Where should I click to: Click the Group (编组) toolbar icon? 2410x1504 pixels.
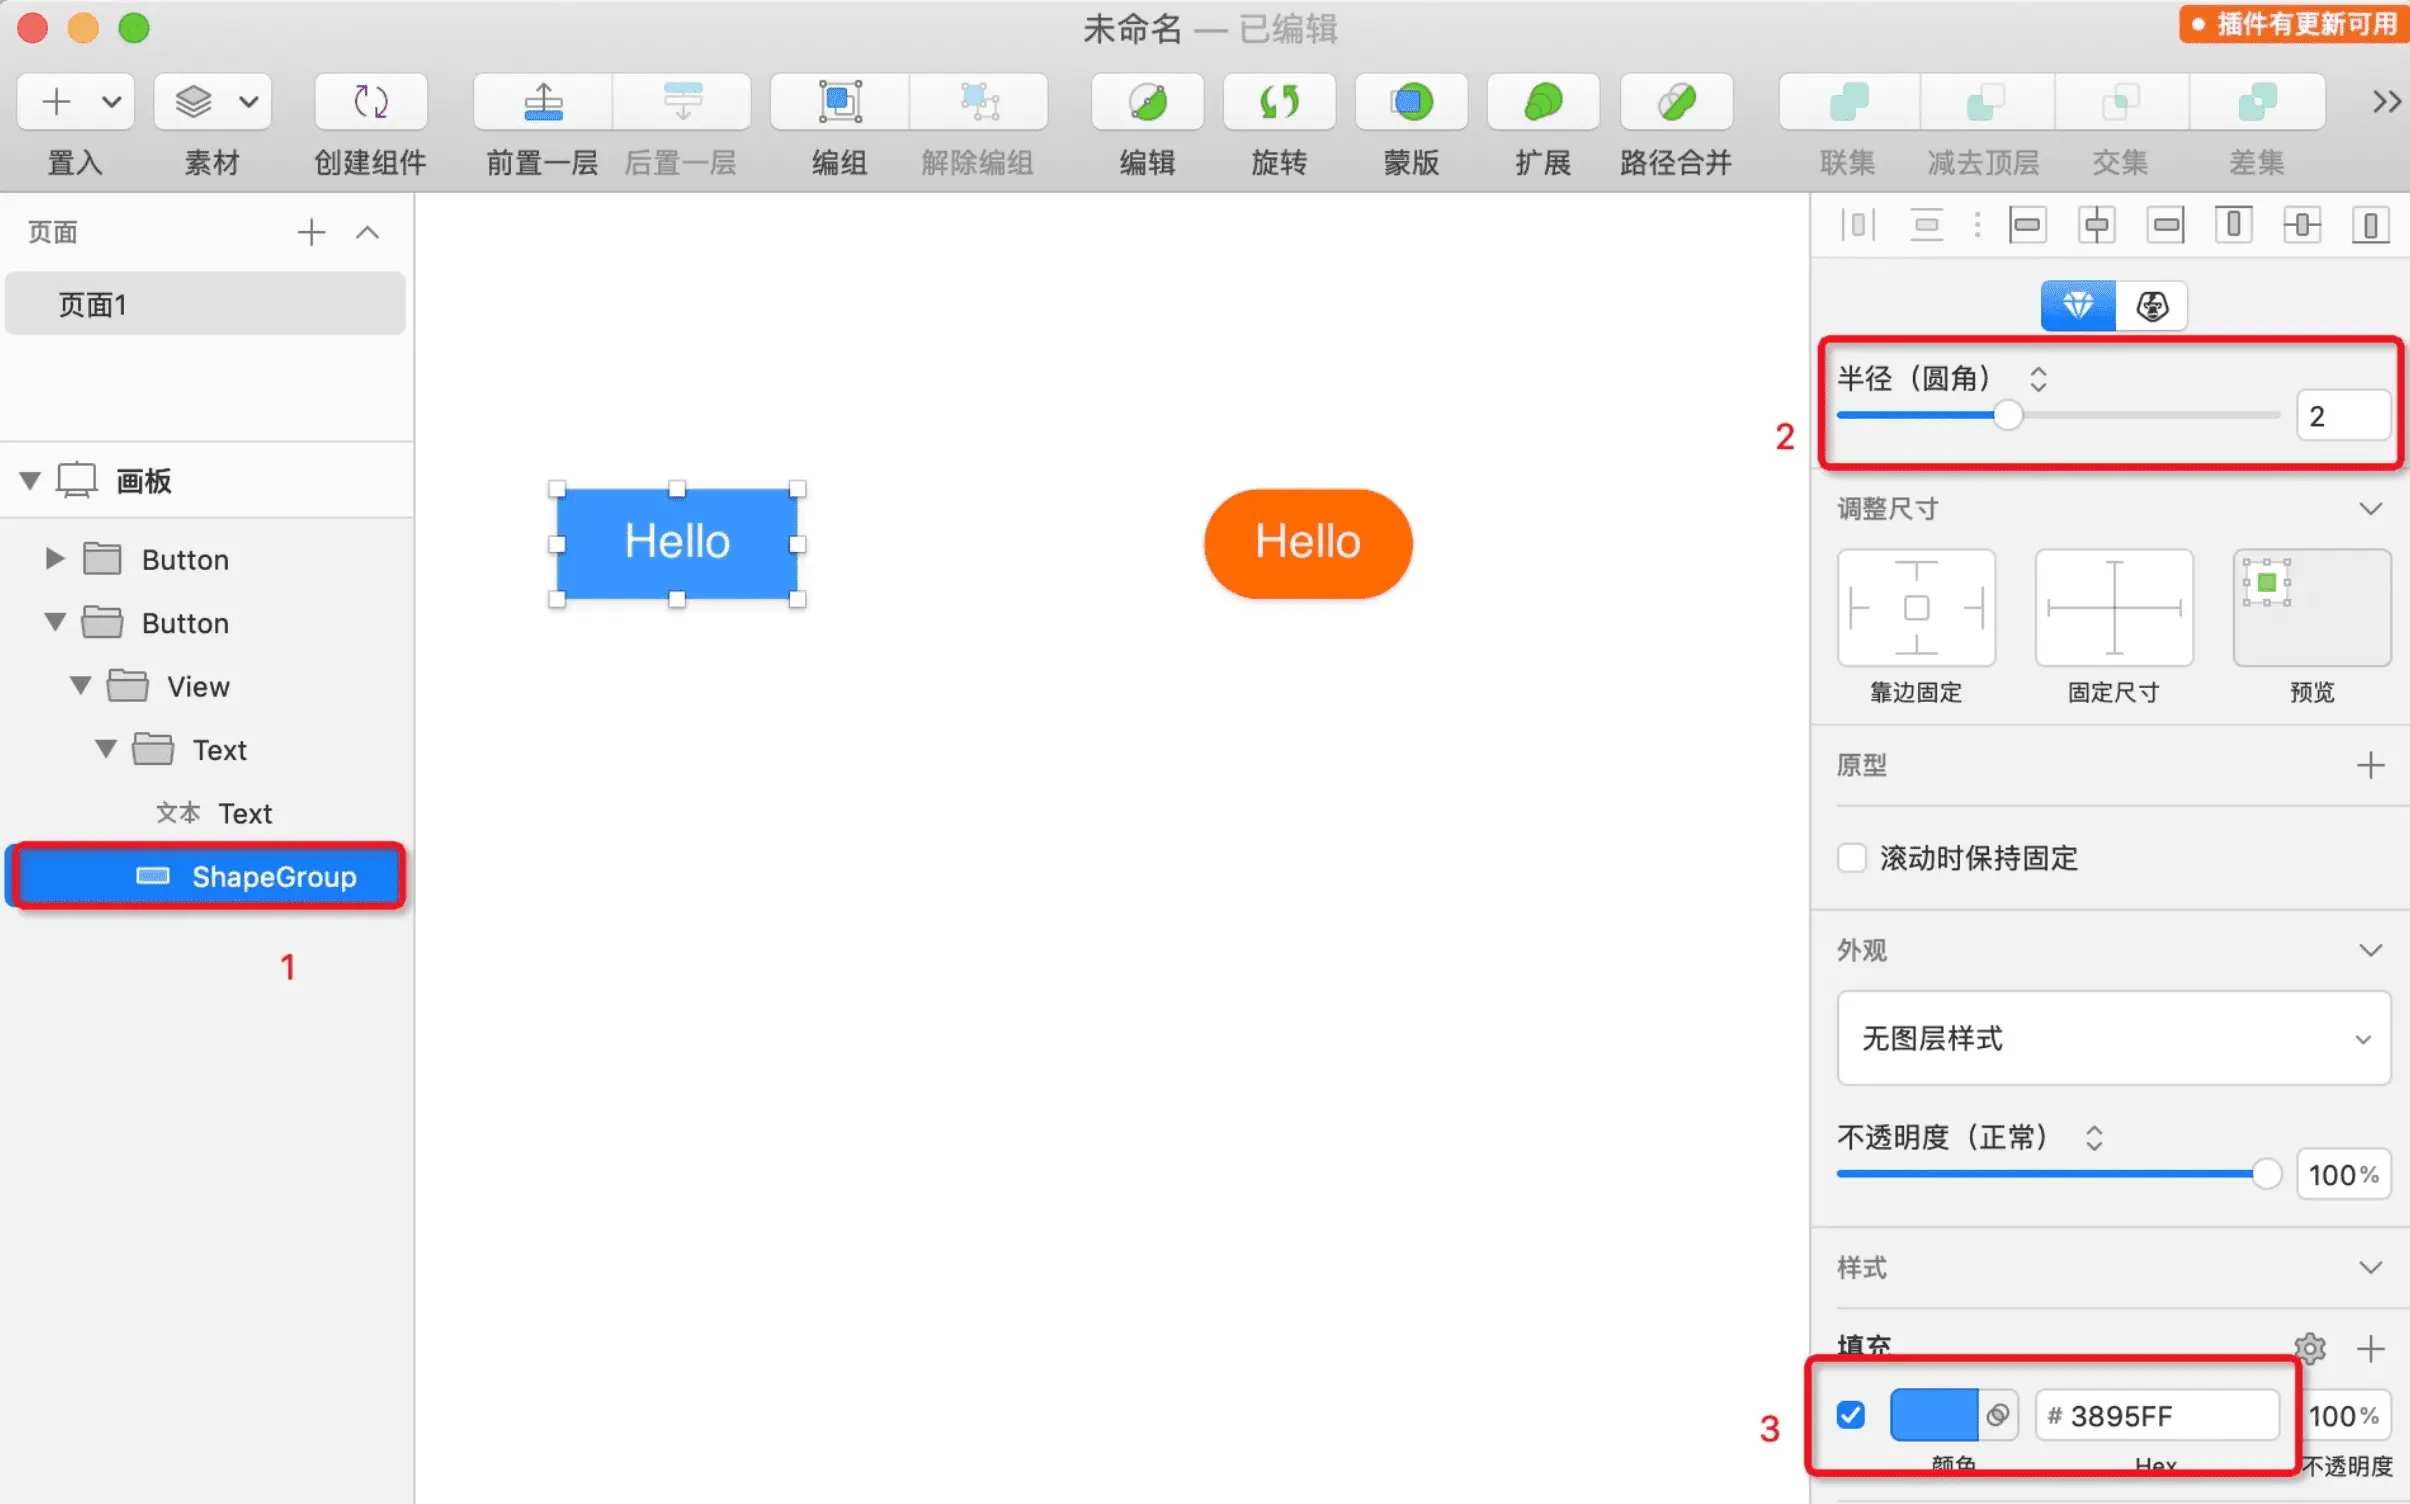[839, 102]
